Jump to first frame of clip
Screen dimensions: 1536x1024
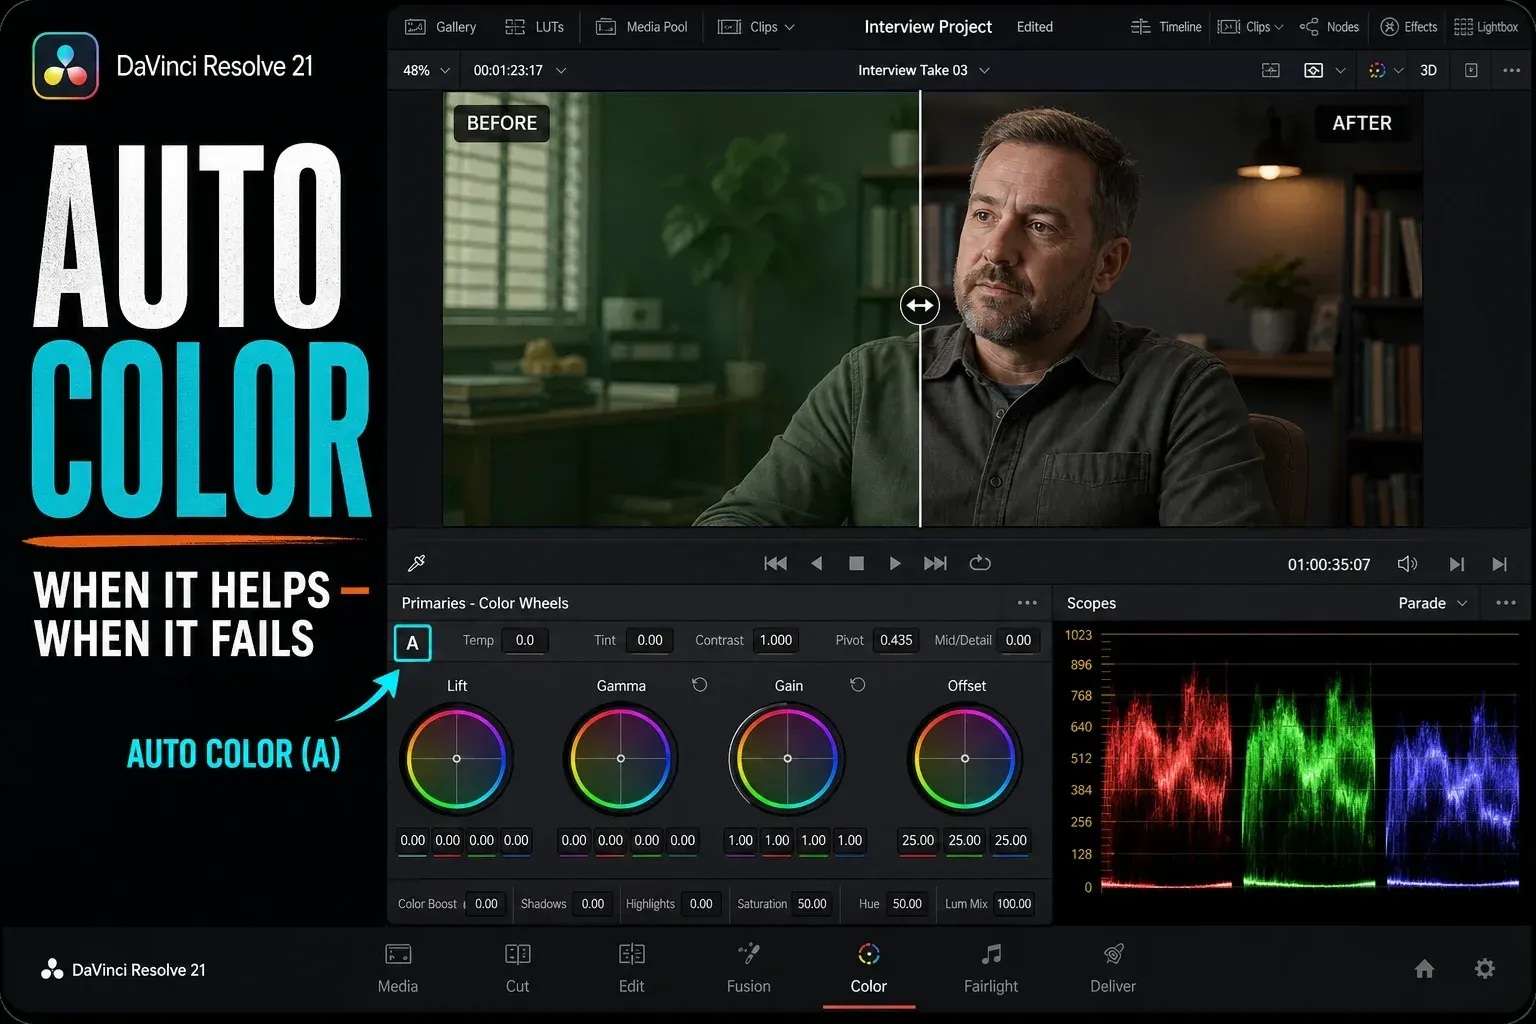[775, 563]
